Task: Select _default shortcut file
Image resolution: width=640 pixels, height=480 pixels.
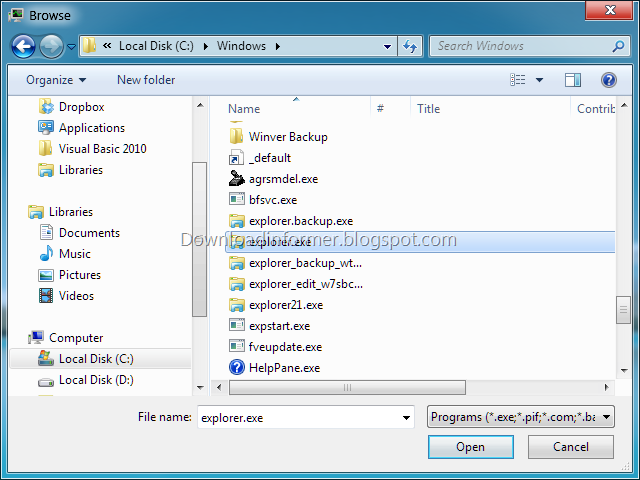Action: click(x=260, y=158)
